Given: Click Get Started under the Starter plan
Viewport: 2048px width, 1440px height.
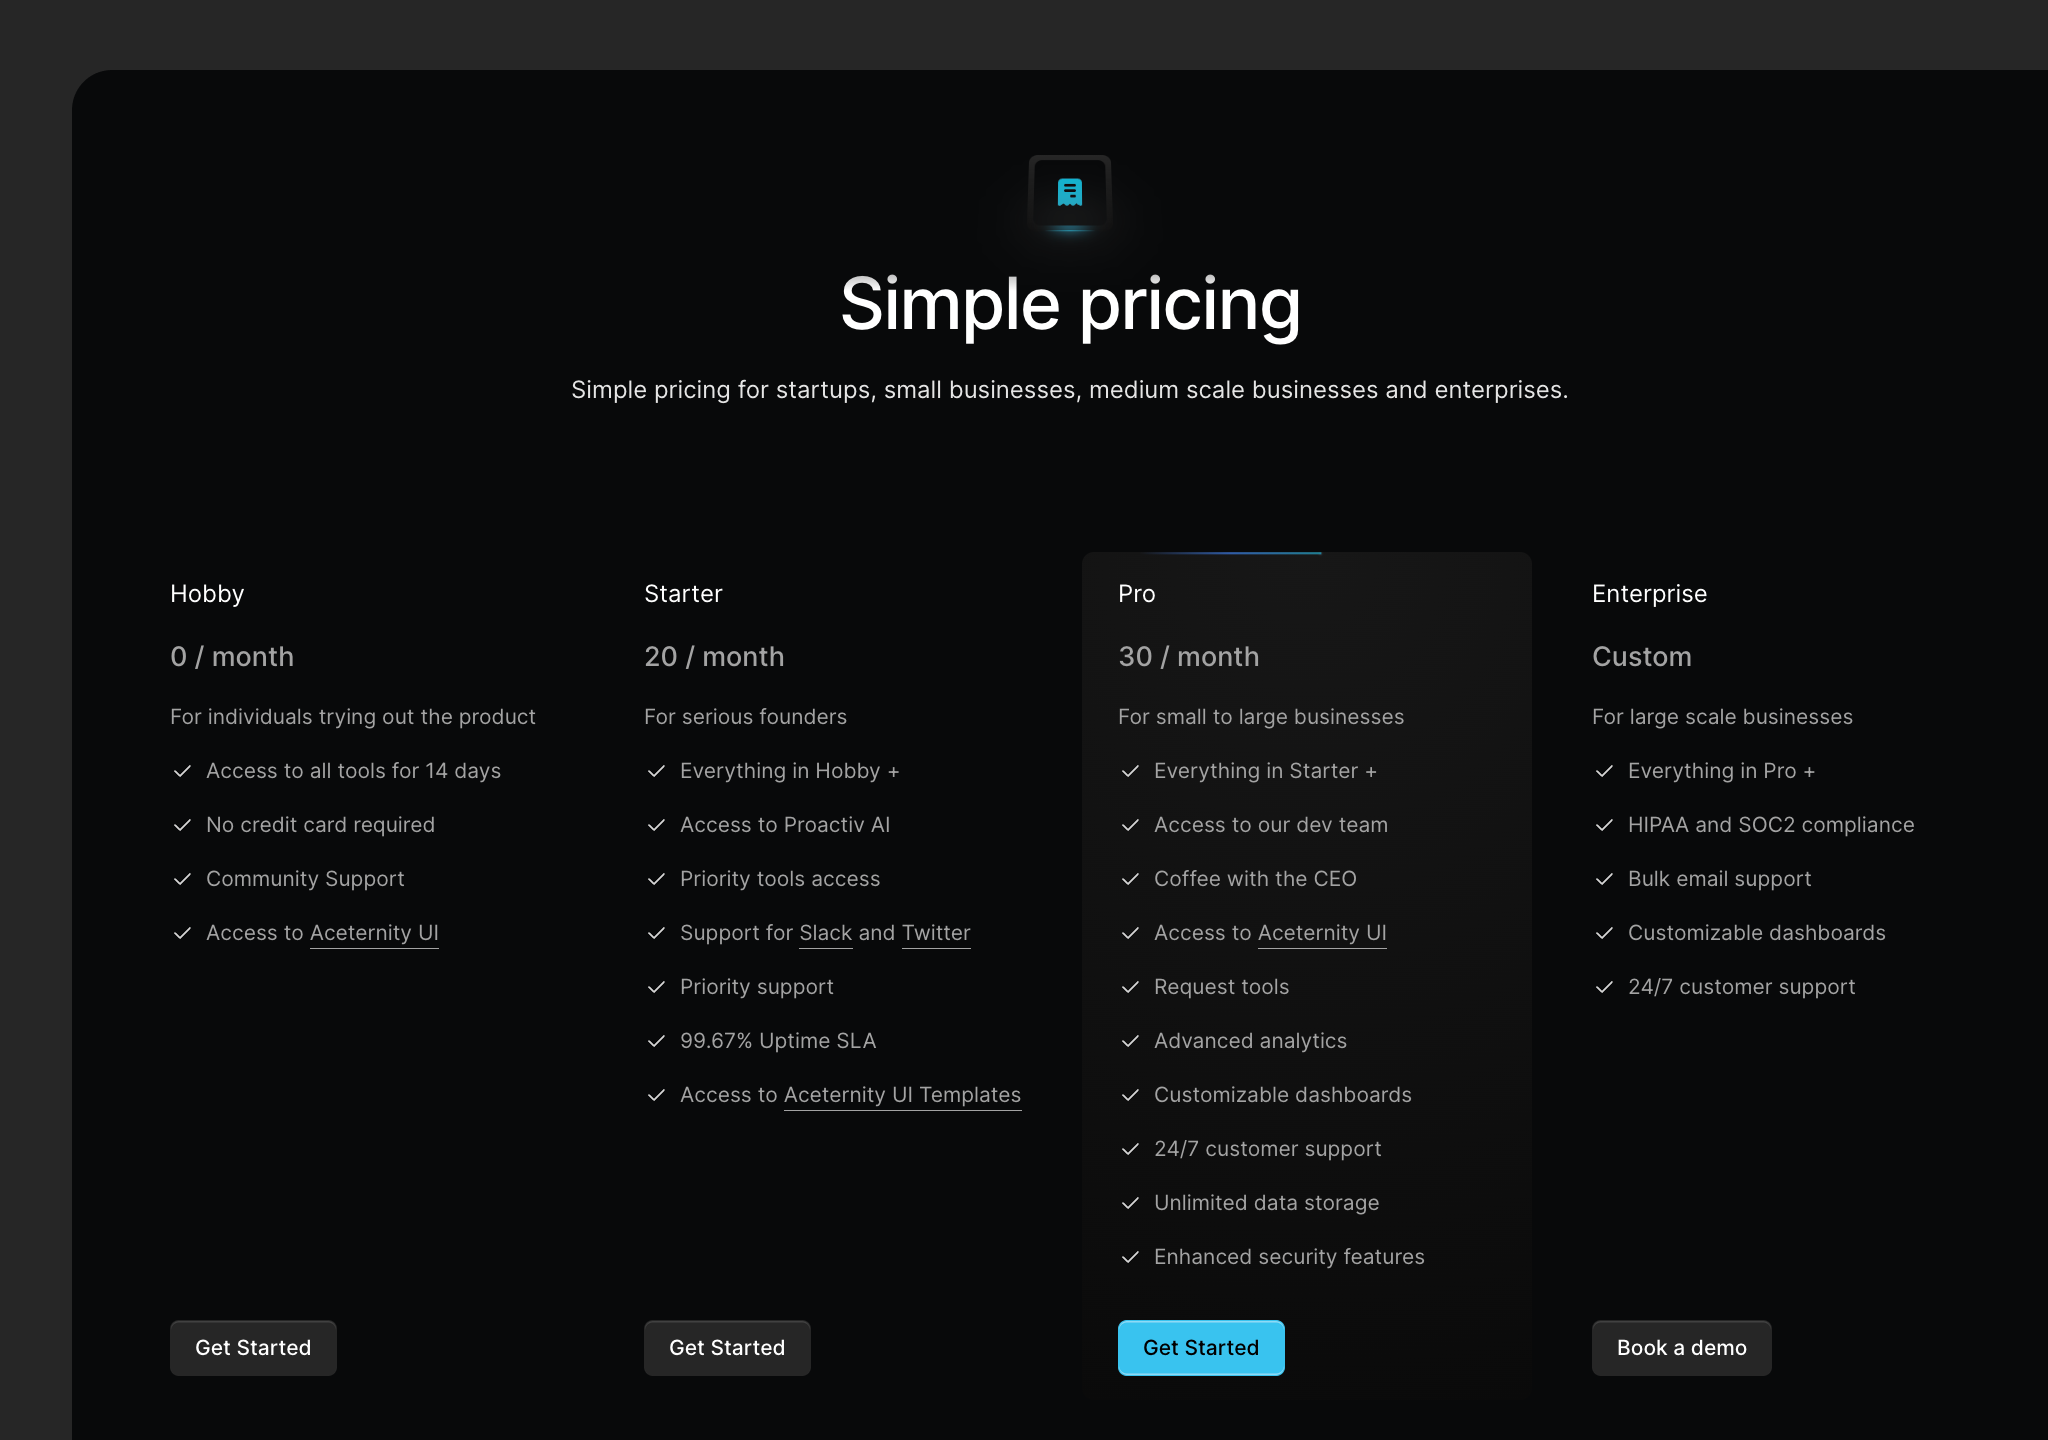Looking at the screenshot, I should pyautogui.click(x=727, y=1347).
